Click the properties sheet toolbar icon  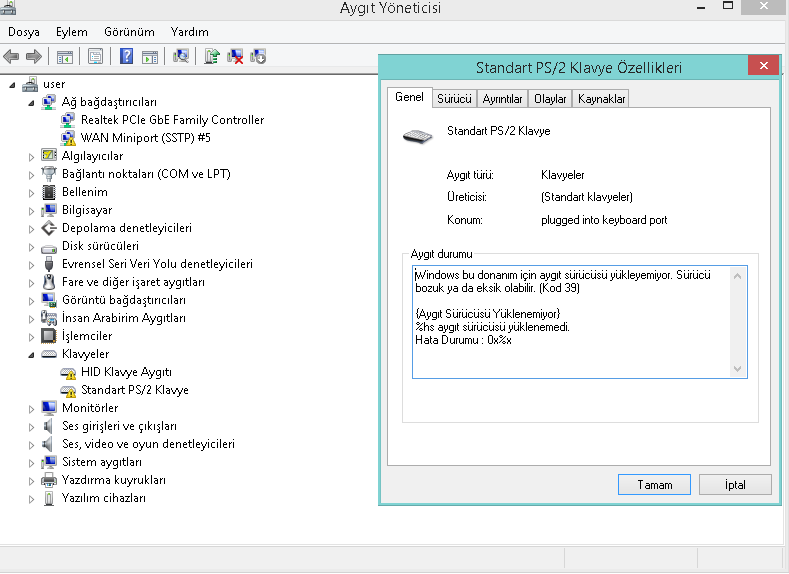[95, 56]
